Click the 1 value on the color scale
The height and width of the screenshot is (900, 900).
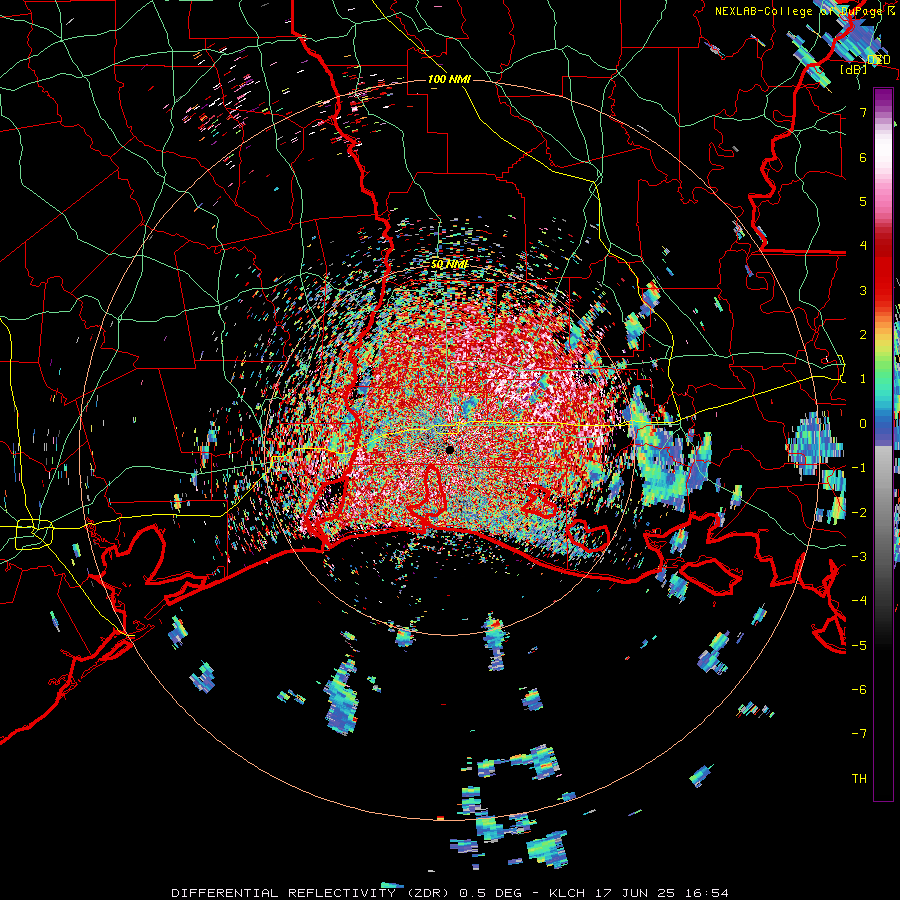[863, 379]
